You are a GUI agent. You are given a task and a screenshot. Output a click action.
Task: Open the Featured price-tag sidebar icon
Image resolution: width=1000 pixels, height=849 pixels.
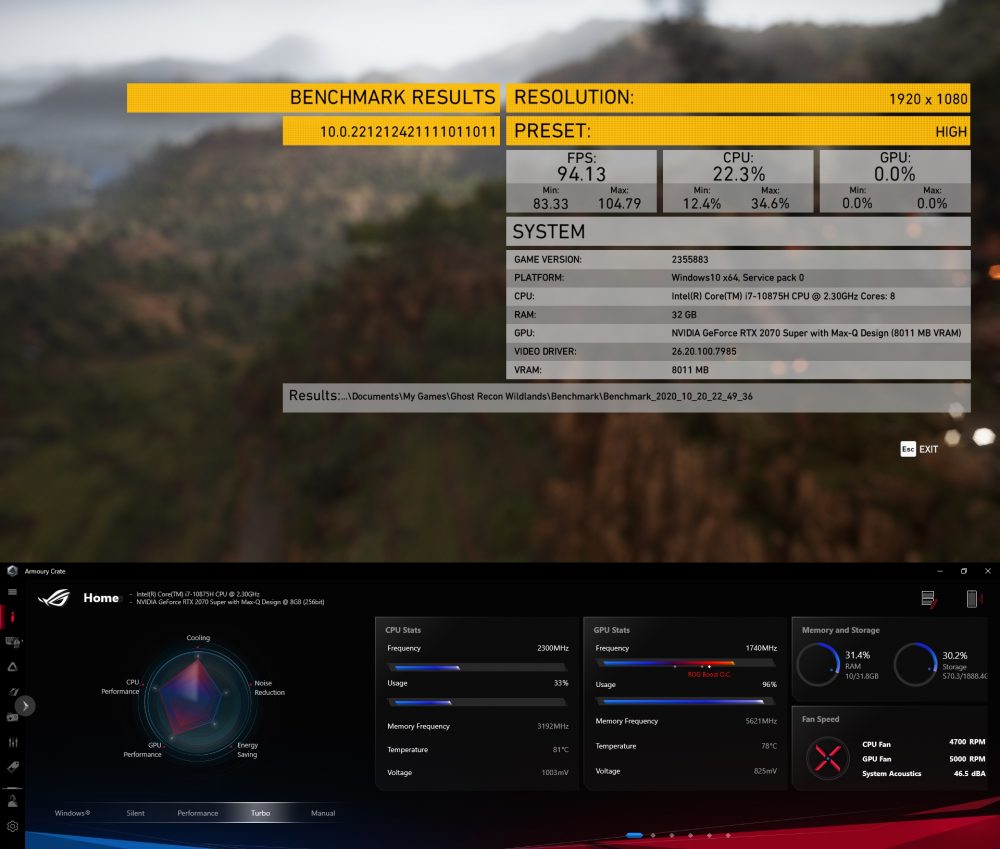12,767
